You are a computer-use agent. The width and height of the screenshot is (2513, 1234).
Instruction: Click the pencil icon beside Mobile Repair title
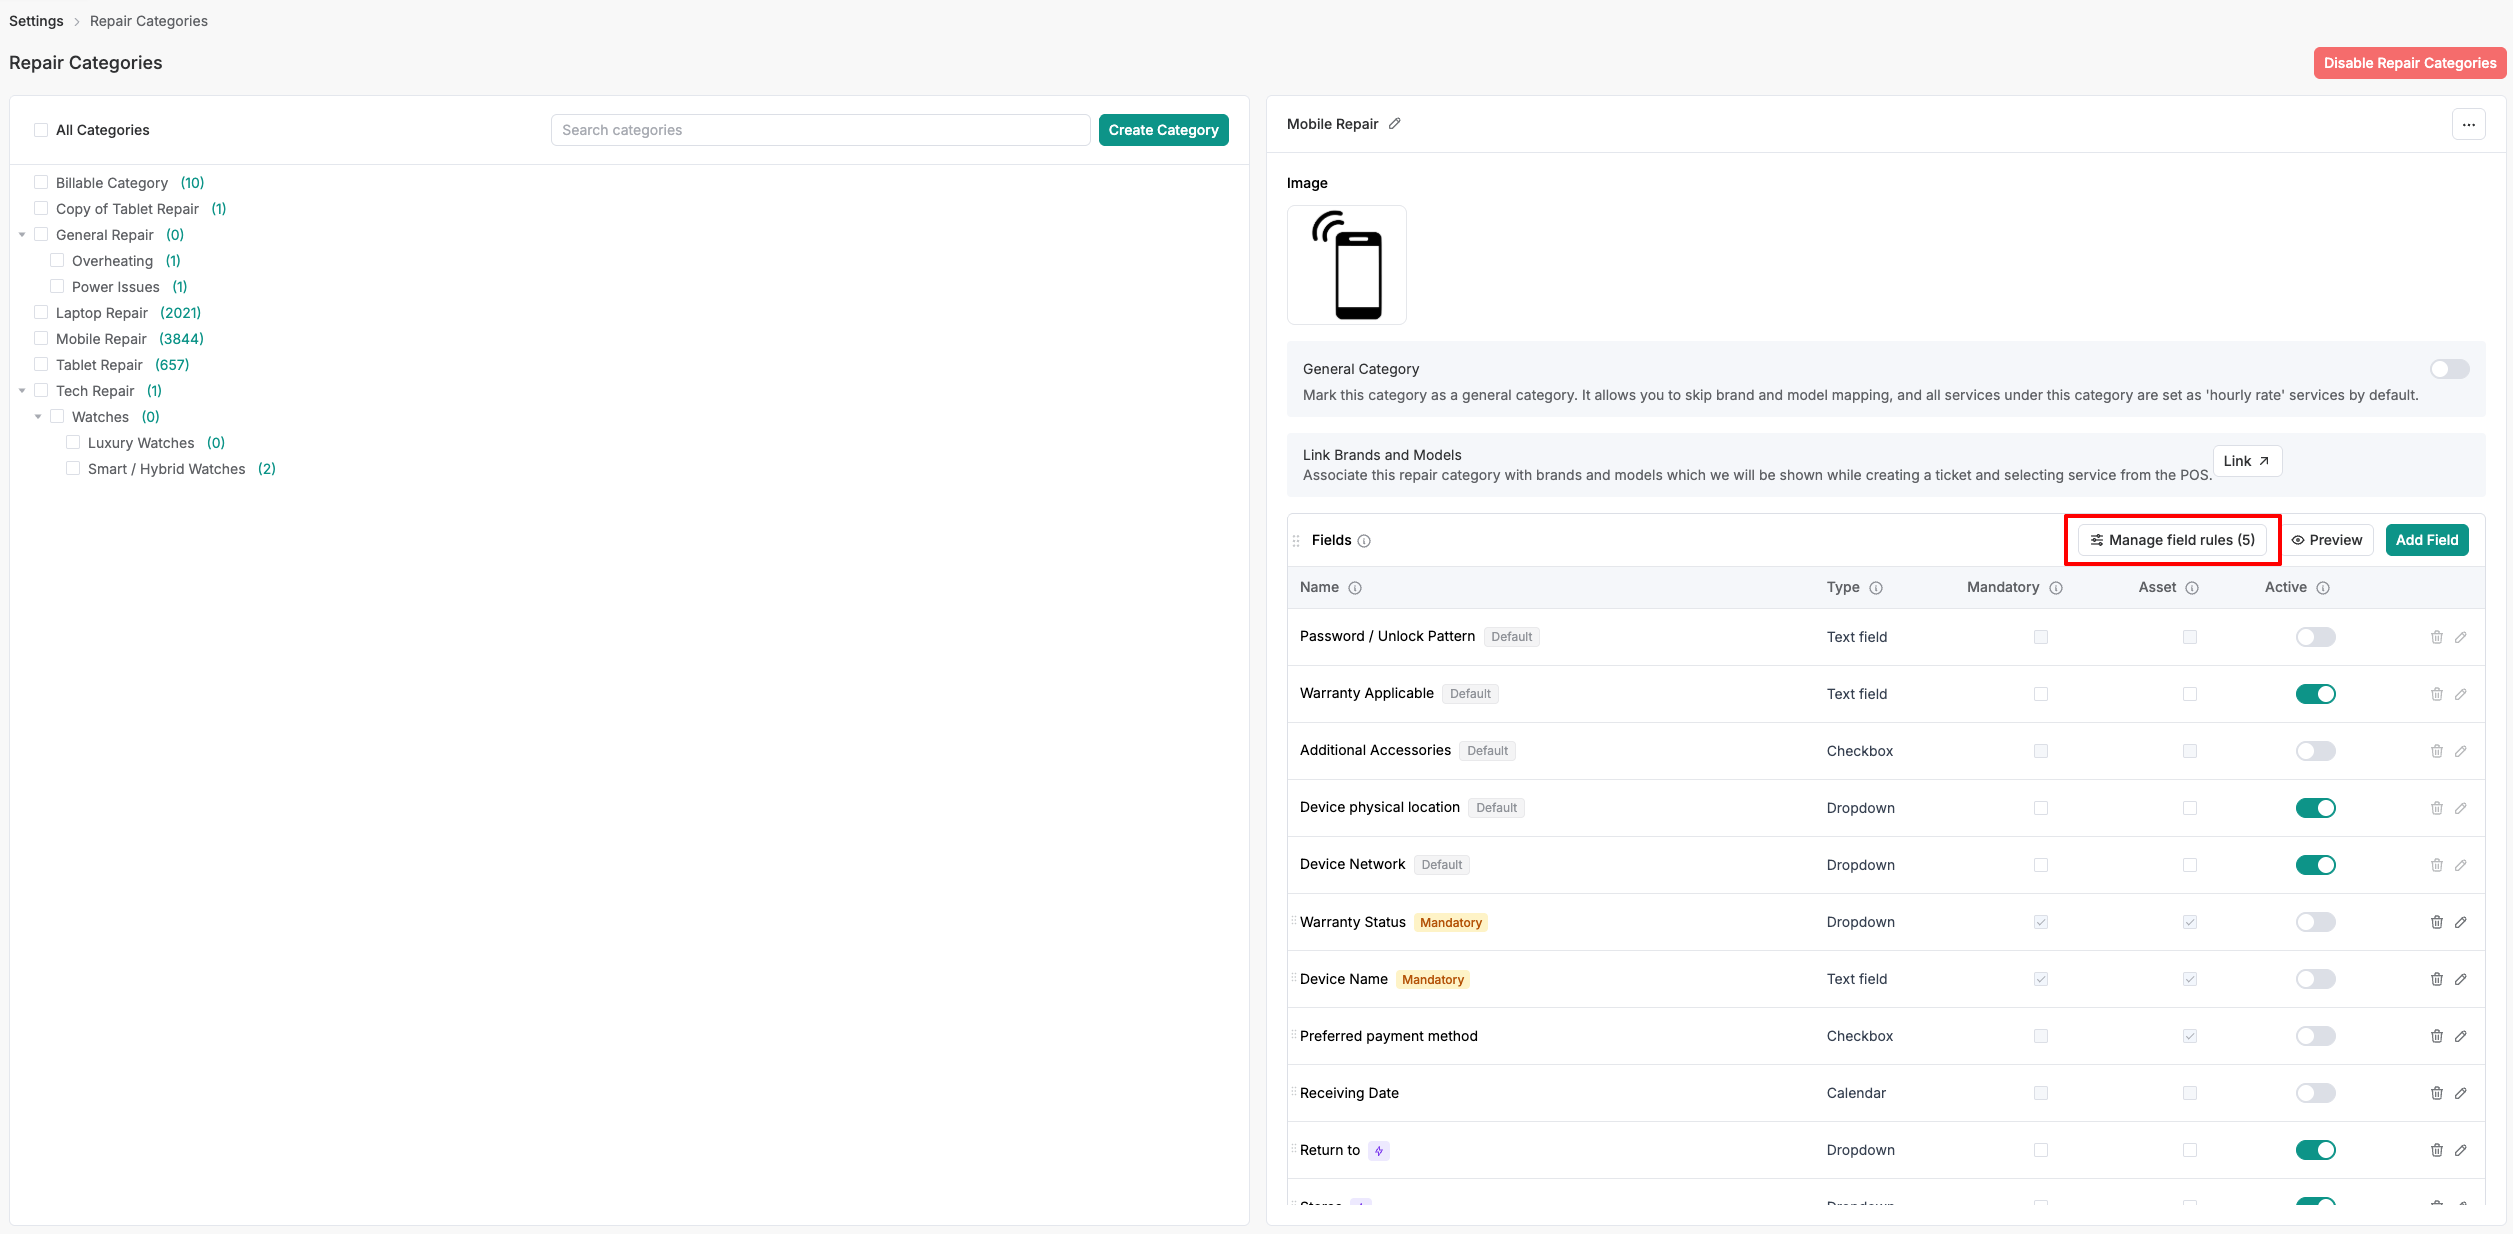(x=1395, y=124)
